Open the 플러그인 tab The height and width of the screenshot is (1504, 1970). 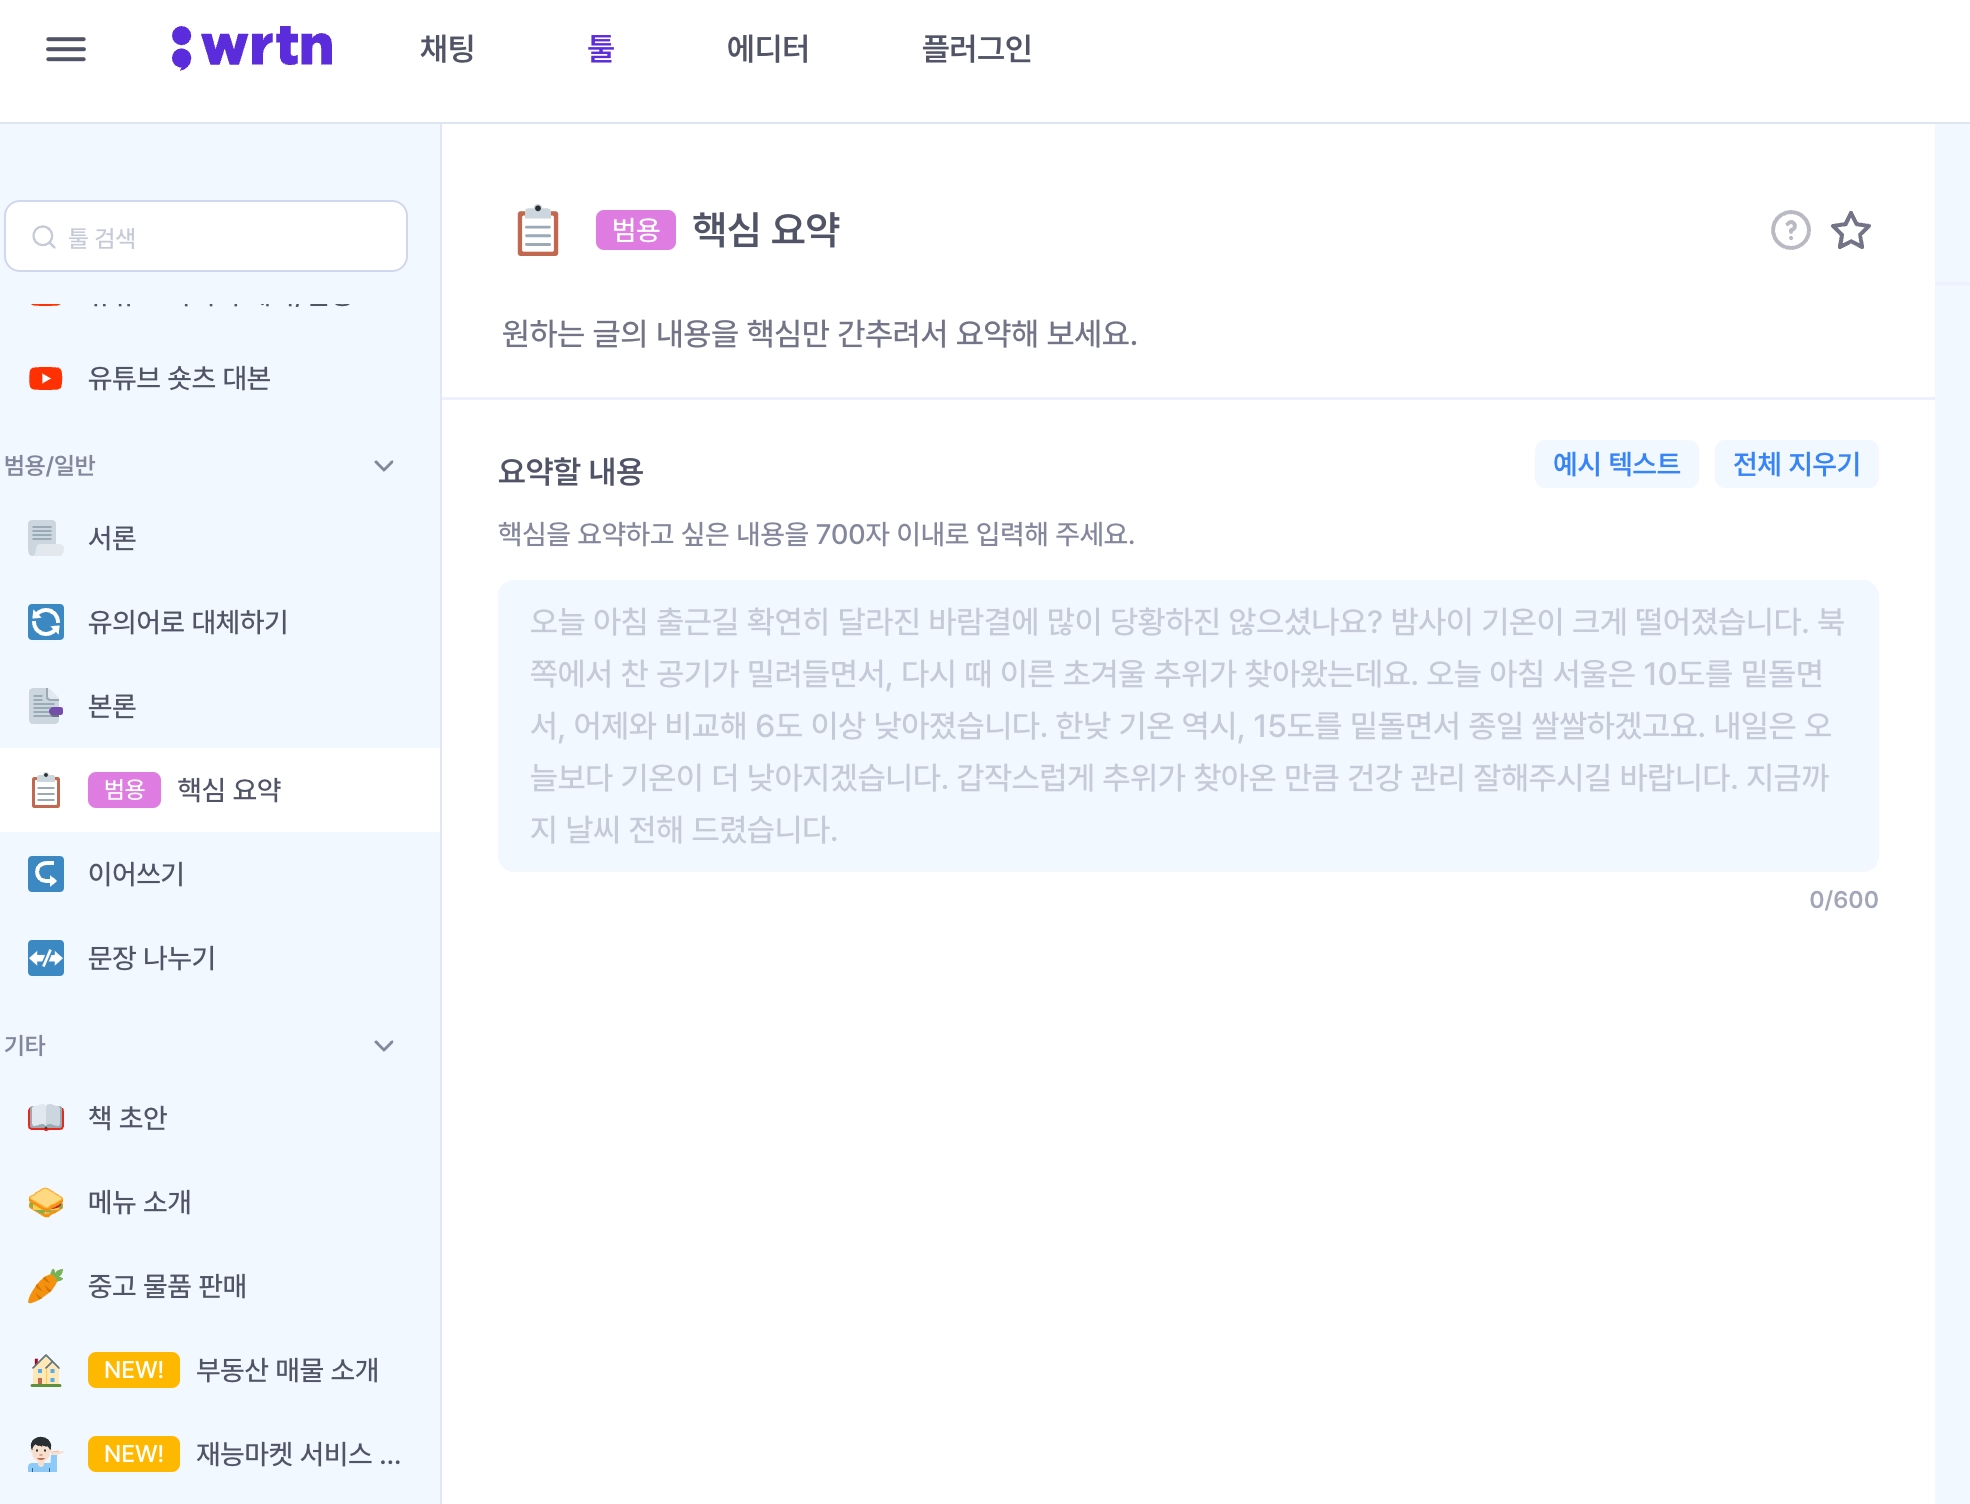(x=976, y=49)
